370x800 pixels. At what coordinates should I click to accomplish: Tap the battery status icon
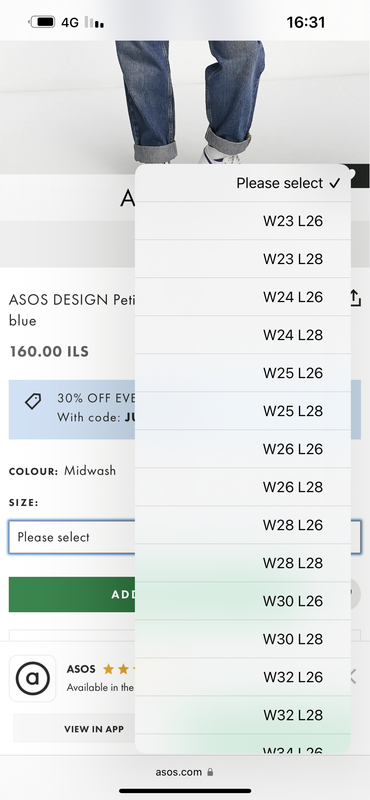42,22
